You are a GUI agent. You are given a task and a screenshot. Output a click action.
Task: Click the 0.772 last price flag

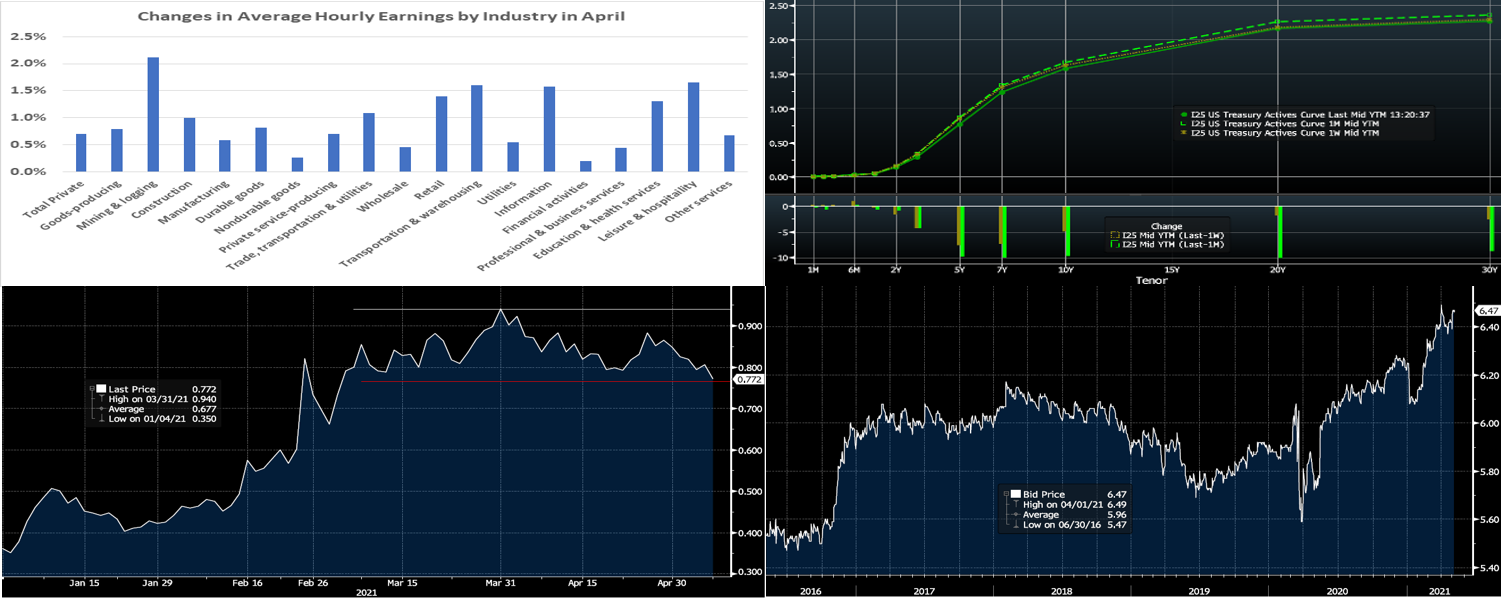click(x=748, y=380)
